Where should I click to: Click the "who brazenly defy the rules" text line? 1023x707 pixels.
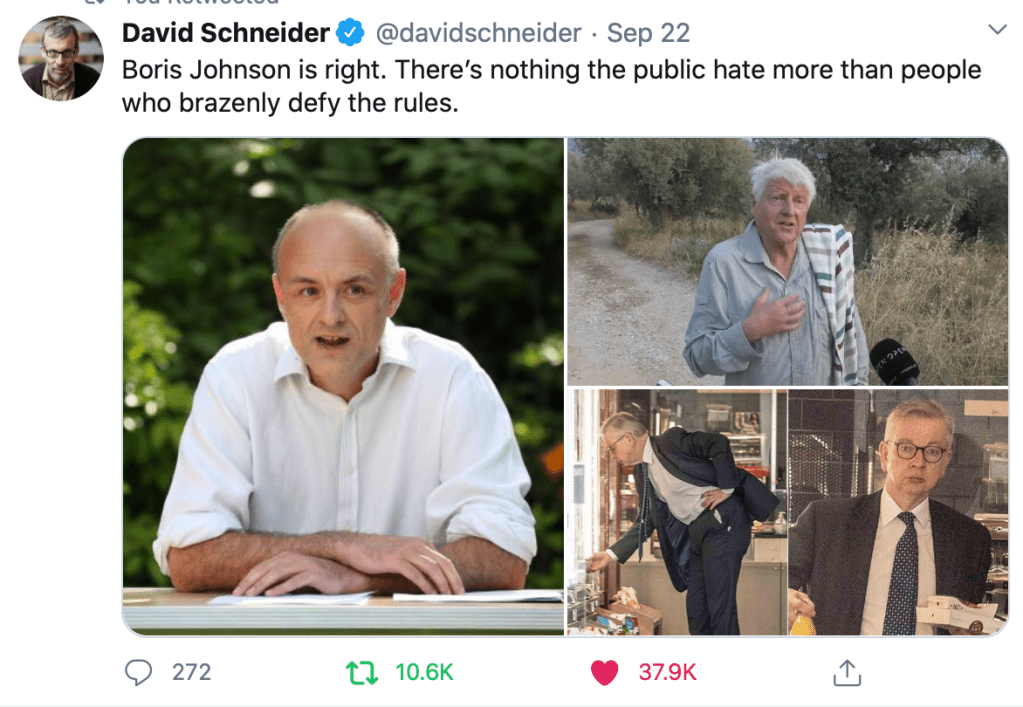pyautogui.click(x=290, y=103)
